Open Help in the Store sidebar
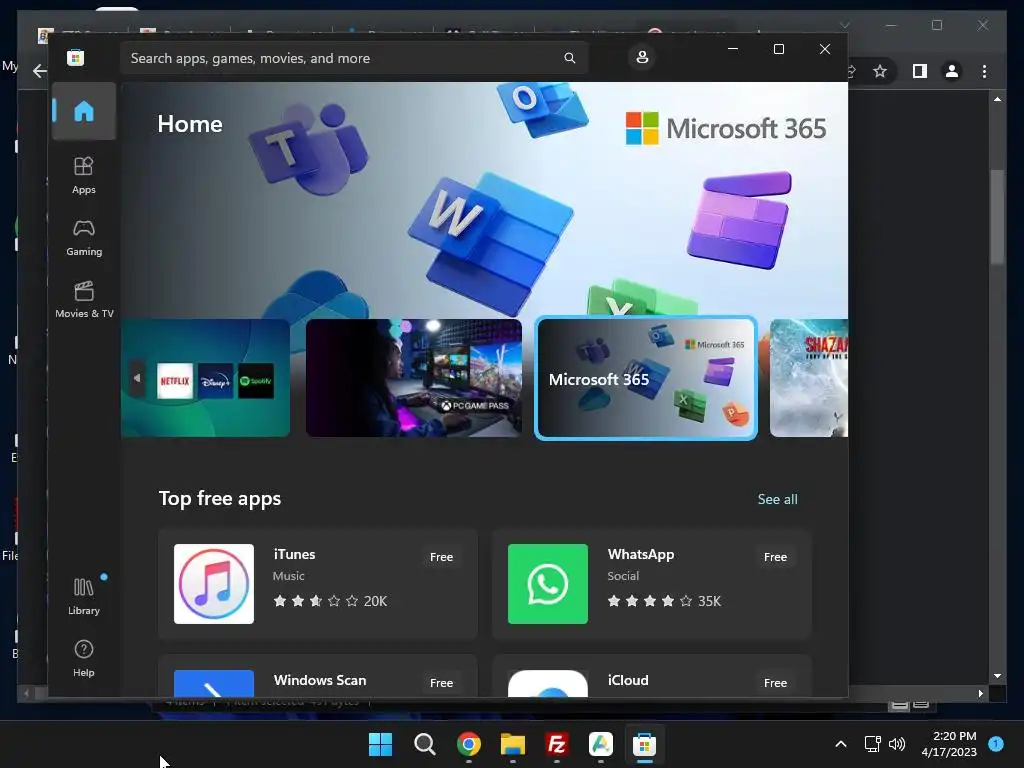 pos(84,658)
